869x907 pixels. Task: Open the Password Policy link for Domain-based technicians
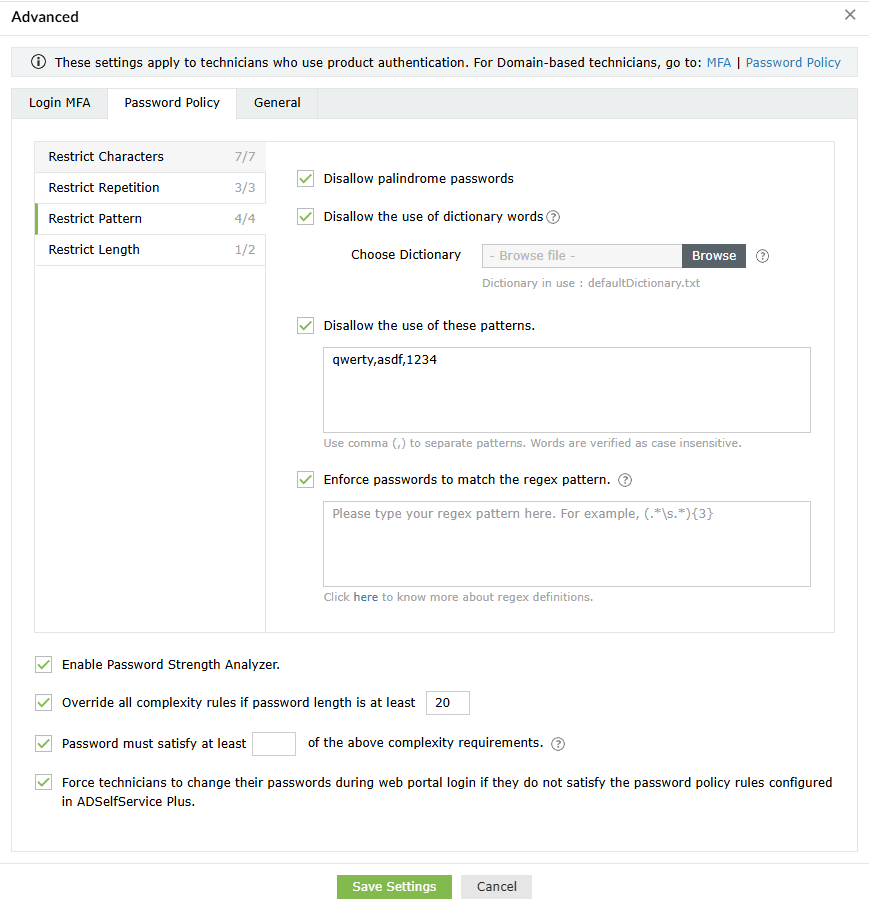[x=792, y=62]
